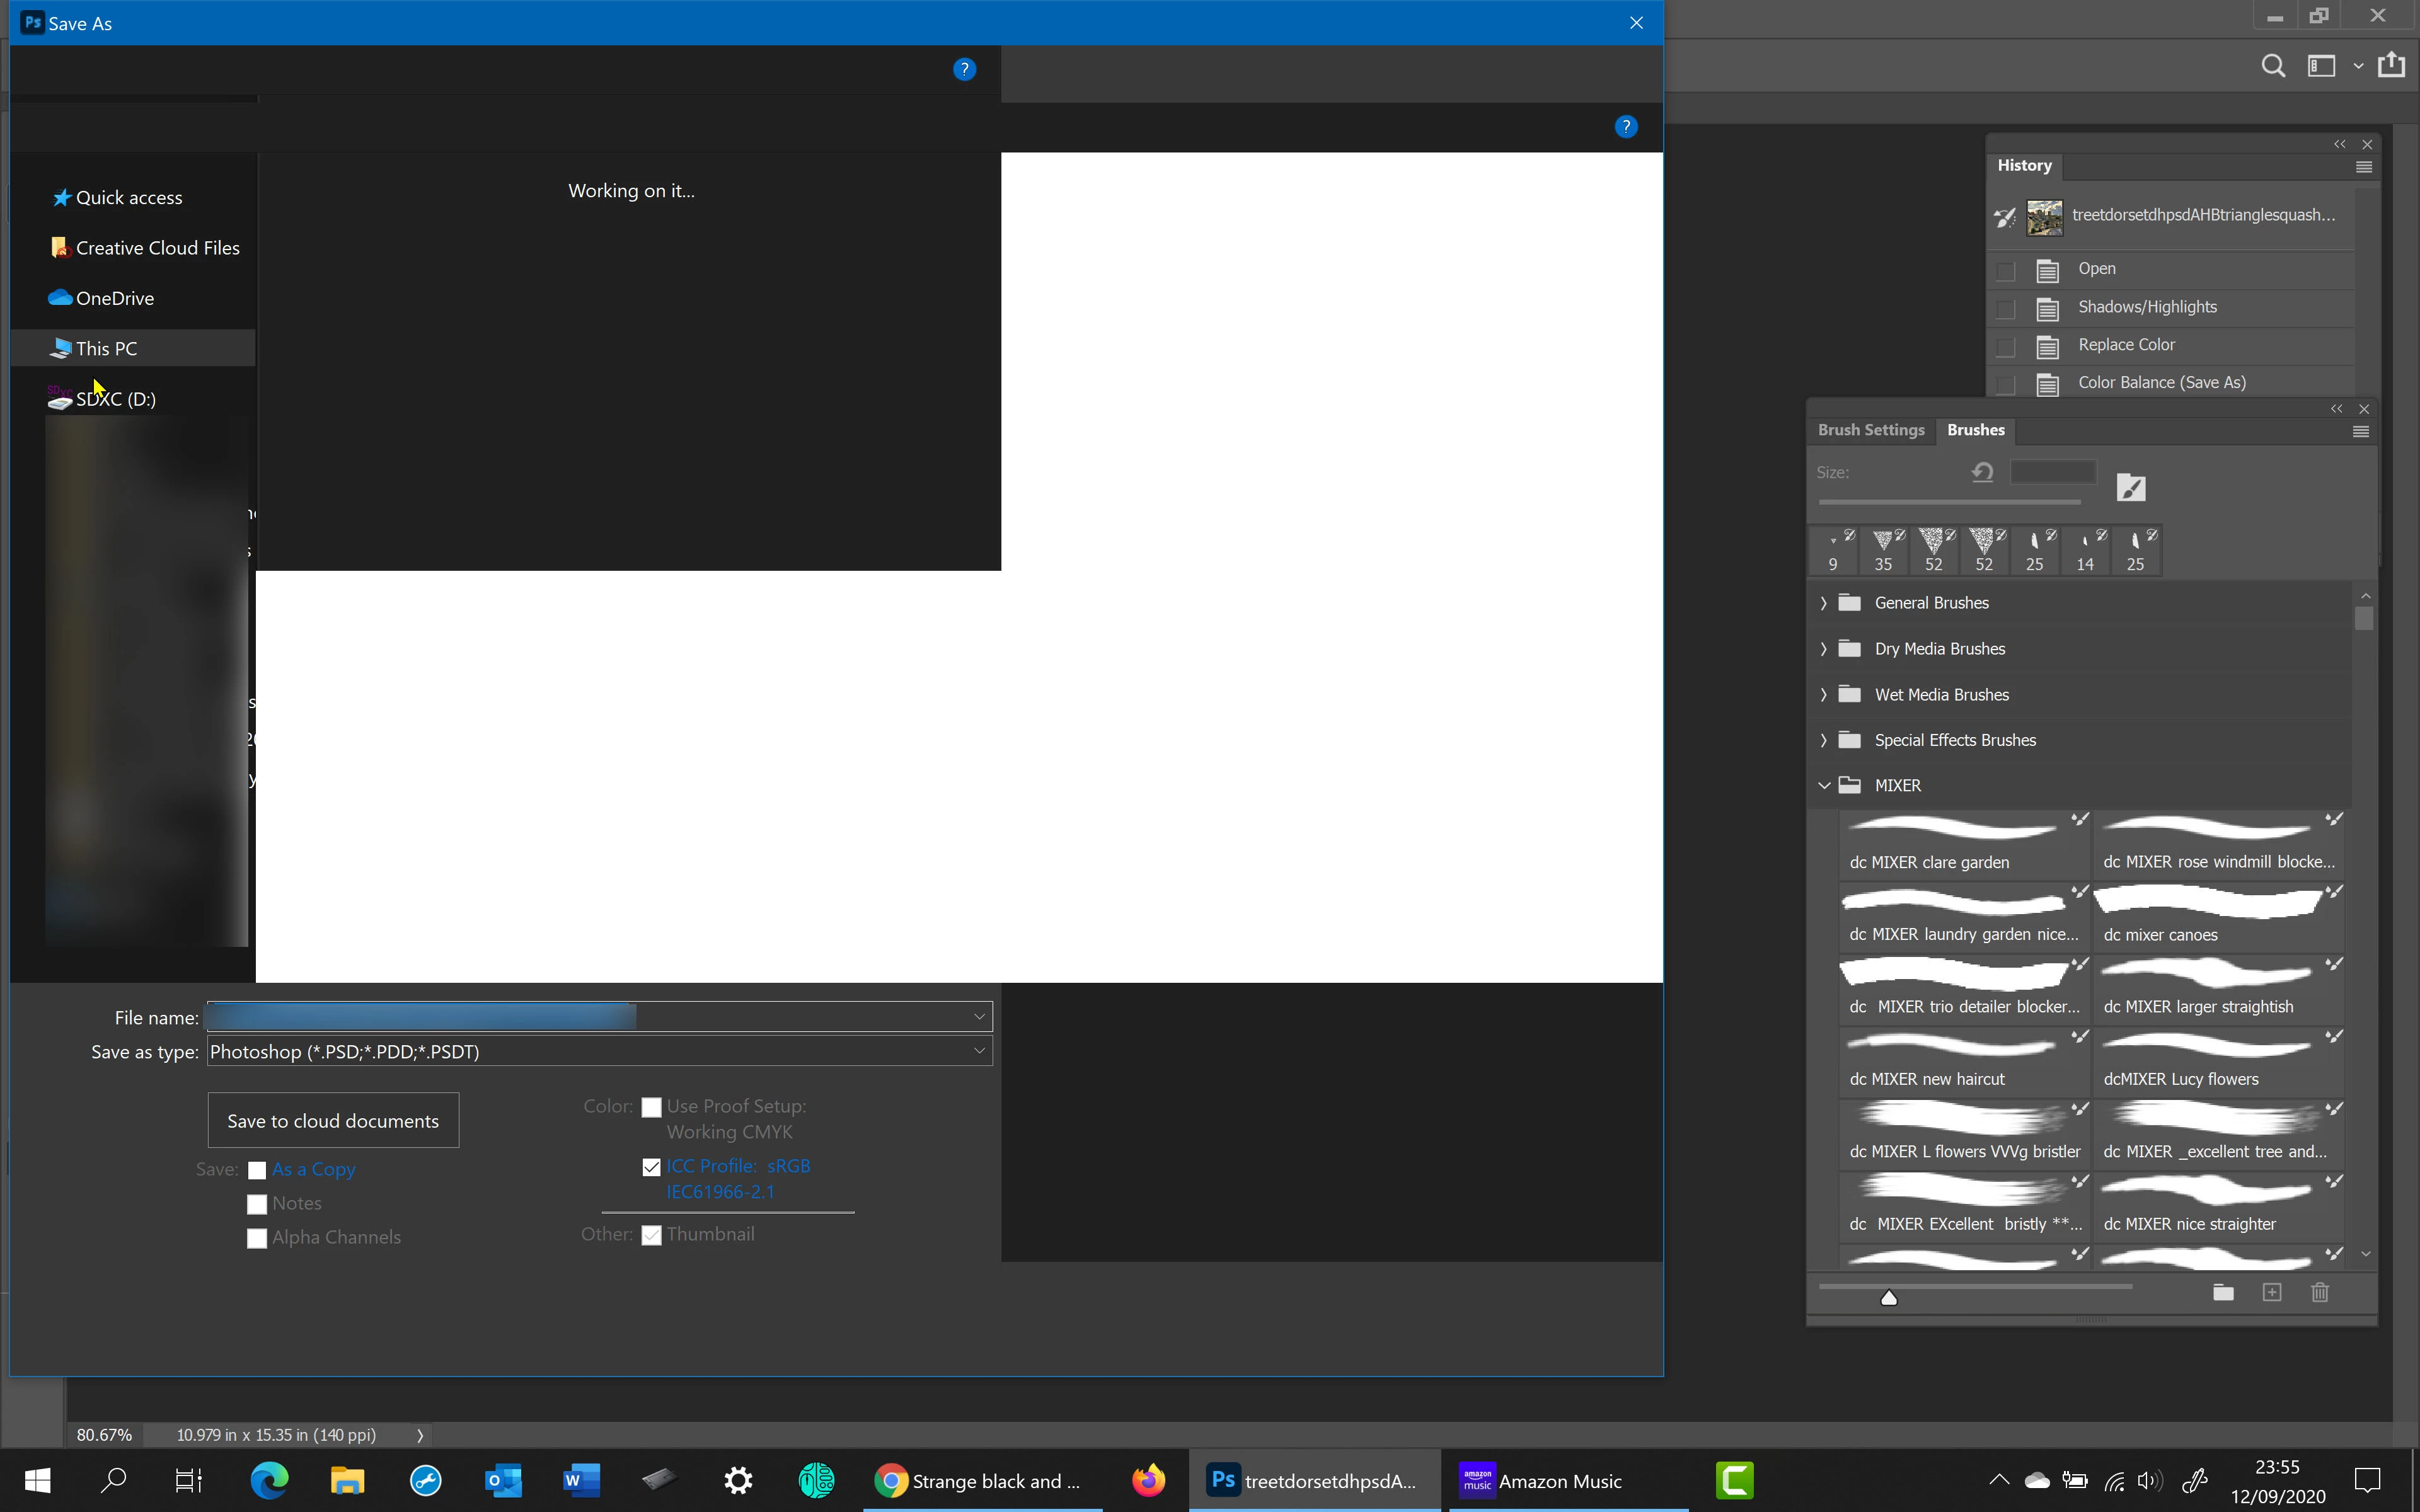
Task: Click Save to cloud documents button
Action: [333, 1120]
